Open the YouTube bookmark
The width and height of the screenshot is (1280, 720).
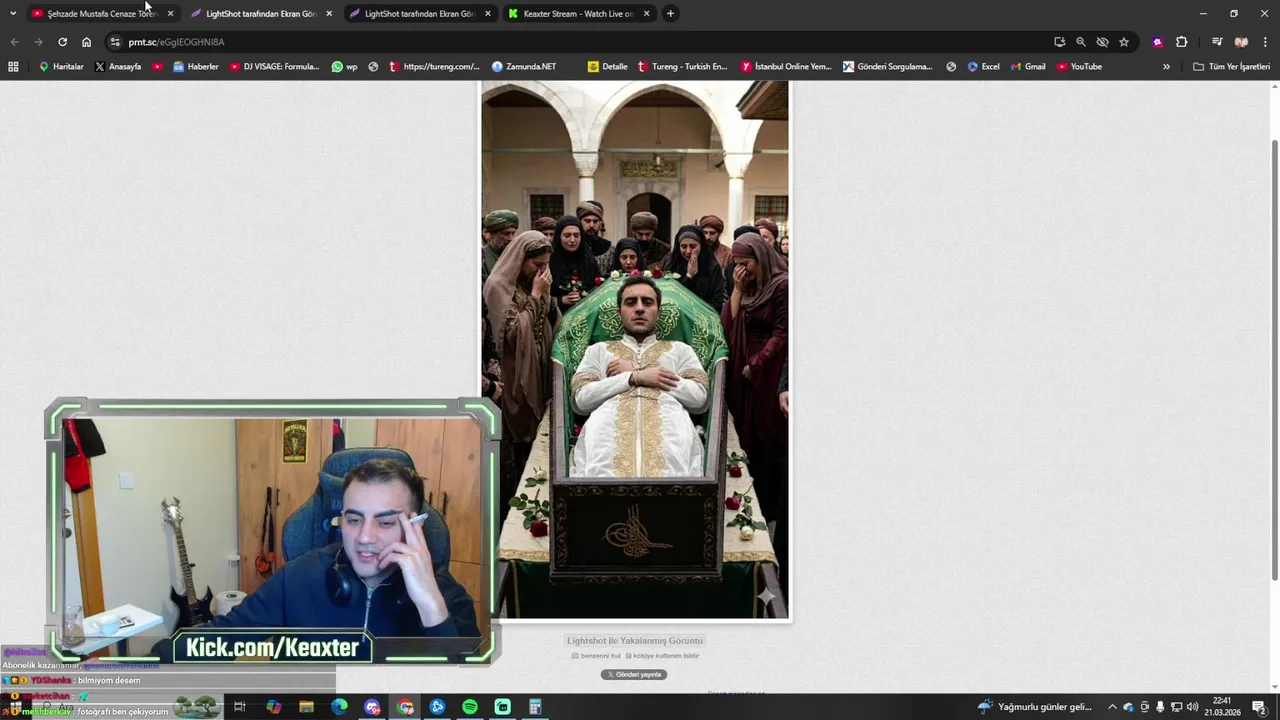point(1079,67)
